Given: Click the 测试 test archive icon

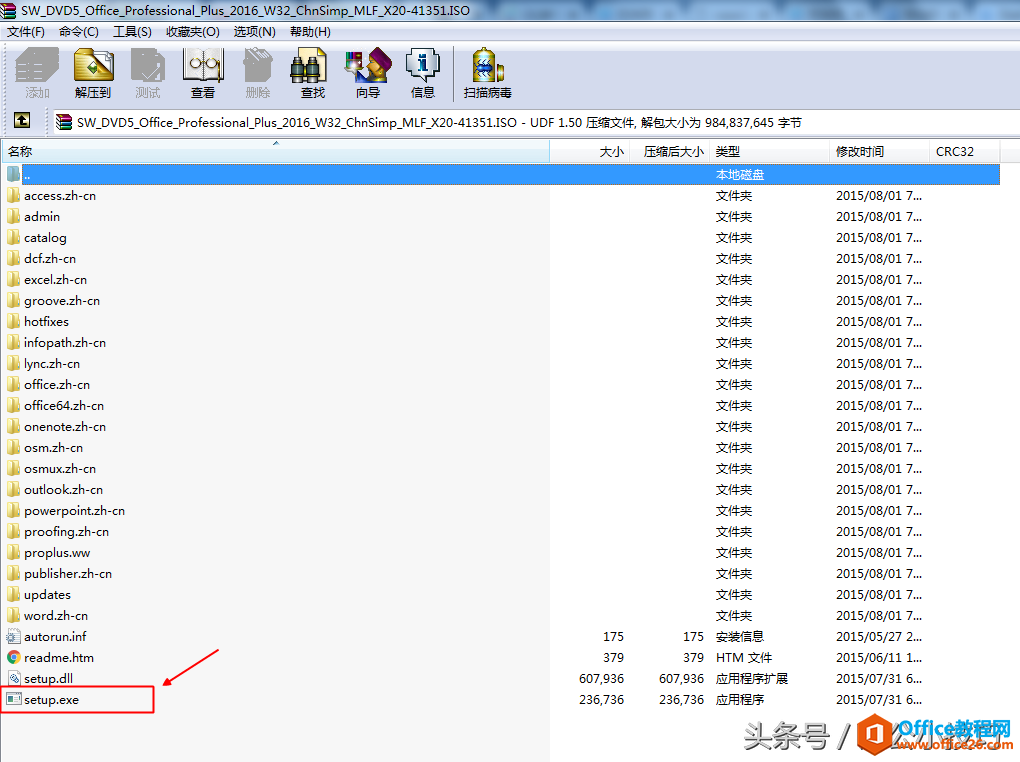Looking at the screenshot, I should [x=148, y=72].
